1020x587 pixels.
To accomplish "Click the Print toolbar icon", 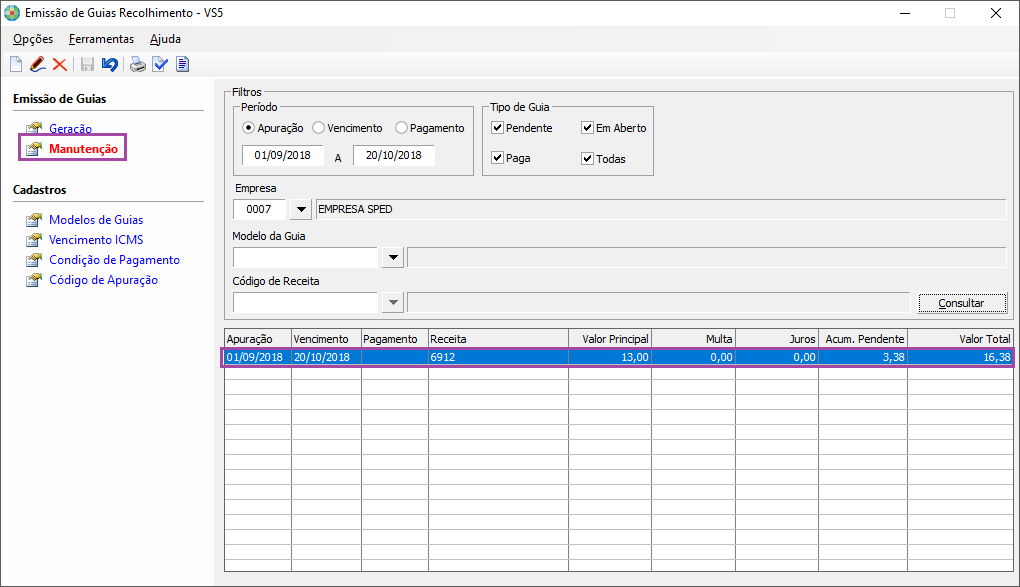I will [137, 64].
